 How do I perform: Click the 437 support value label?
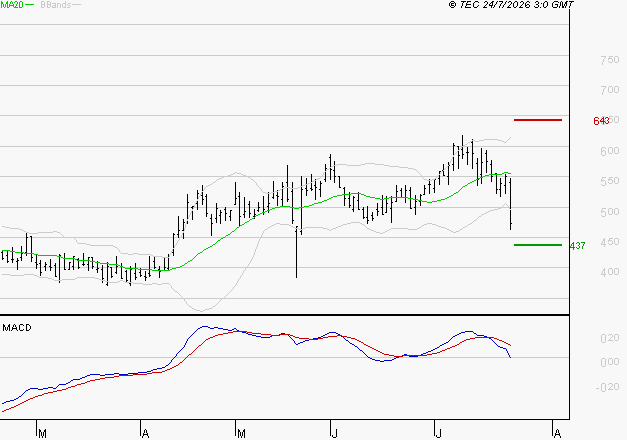pyautogui.click(x=577, y=246)
